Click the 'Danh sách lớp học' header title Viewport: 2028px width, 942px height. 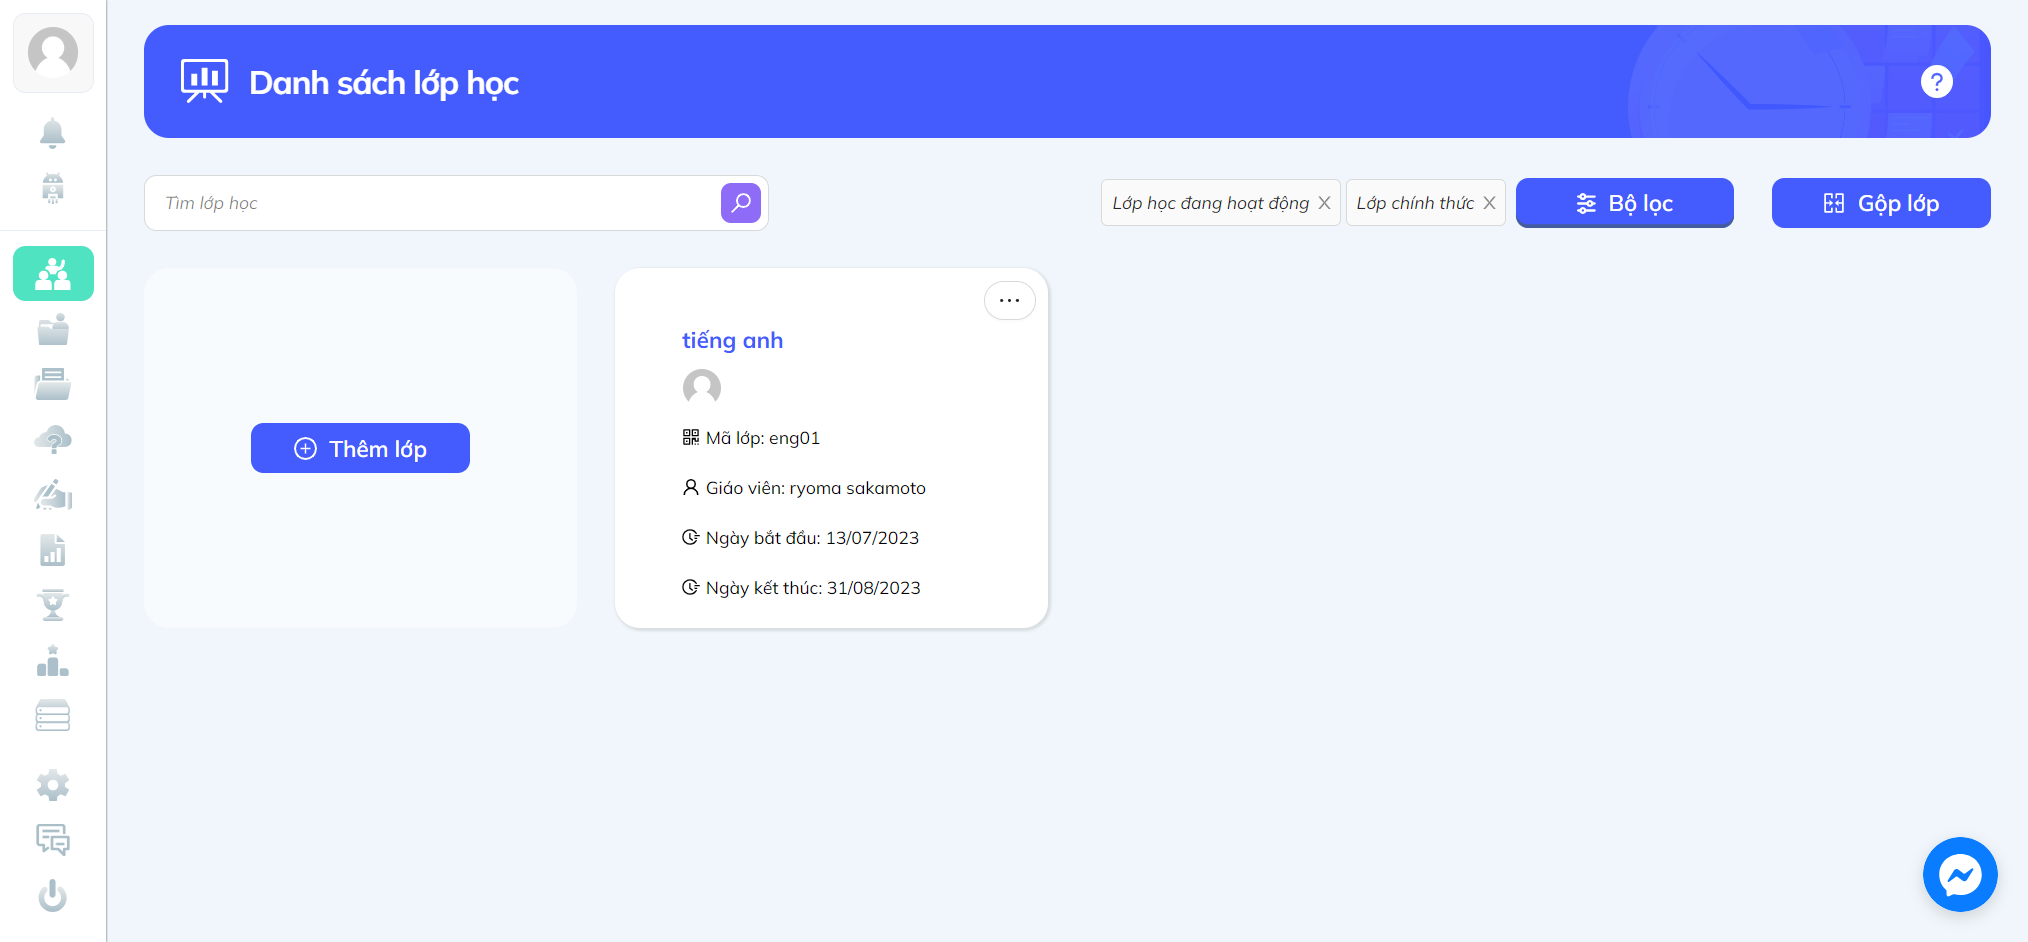tap(384, 83)
